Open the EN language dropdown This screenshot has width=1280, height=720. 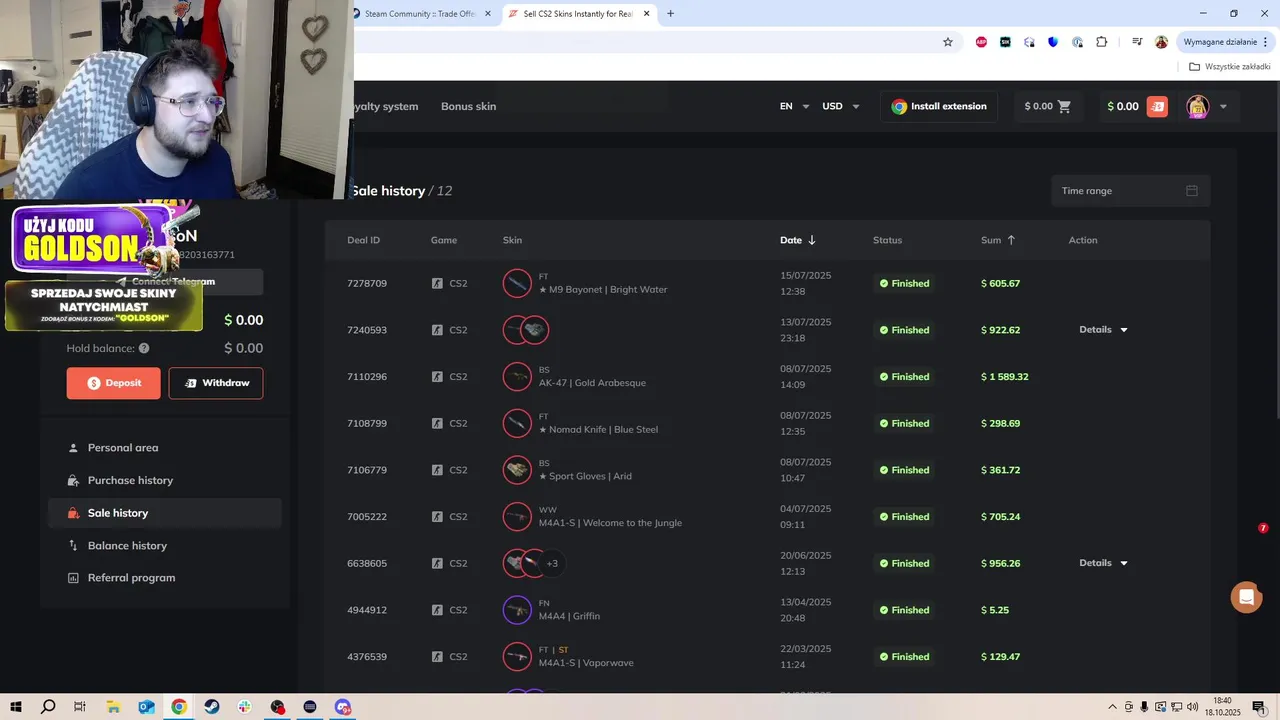[x=794, y=106]
